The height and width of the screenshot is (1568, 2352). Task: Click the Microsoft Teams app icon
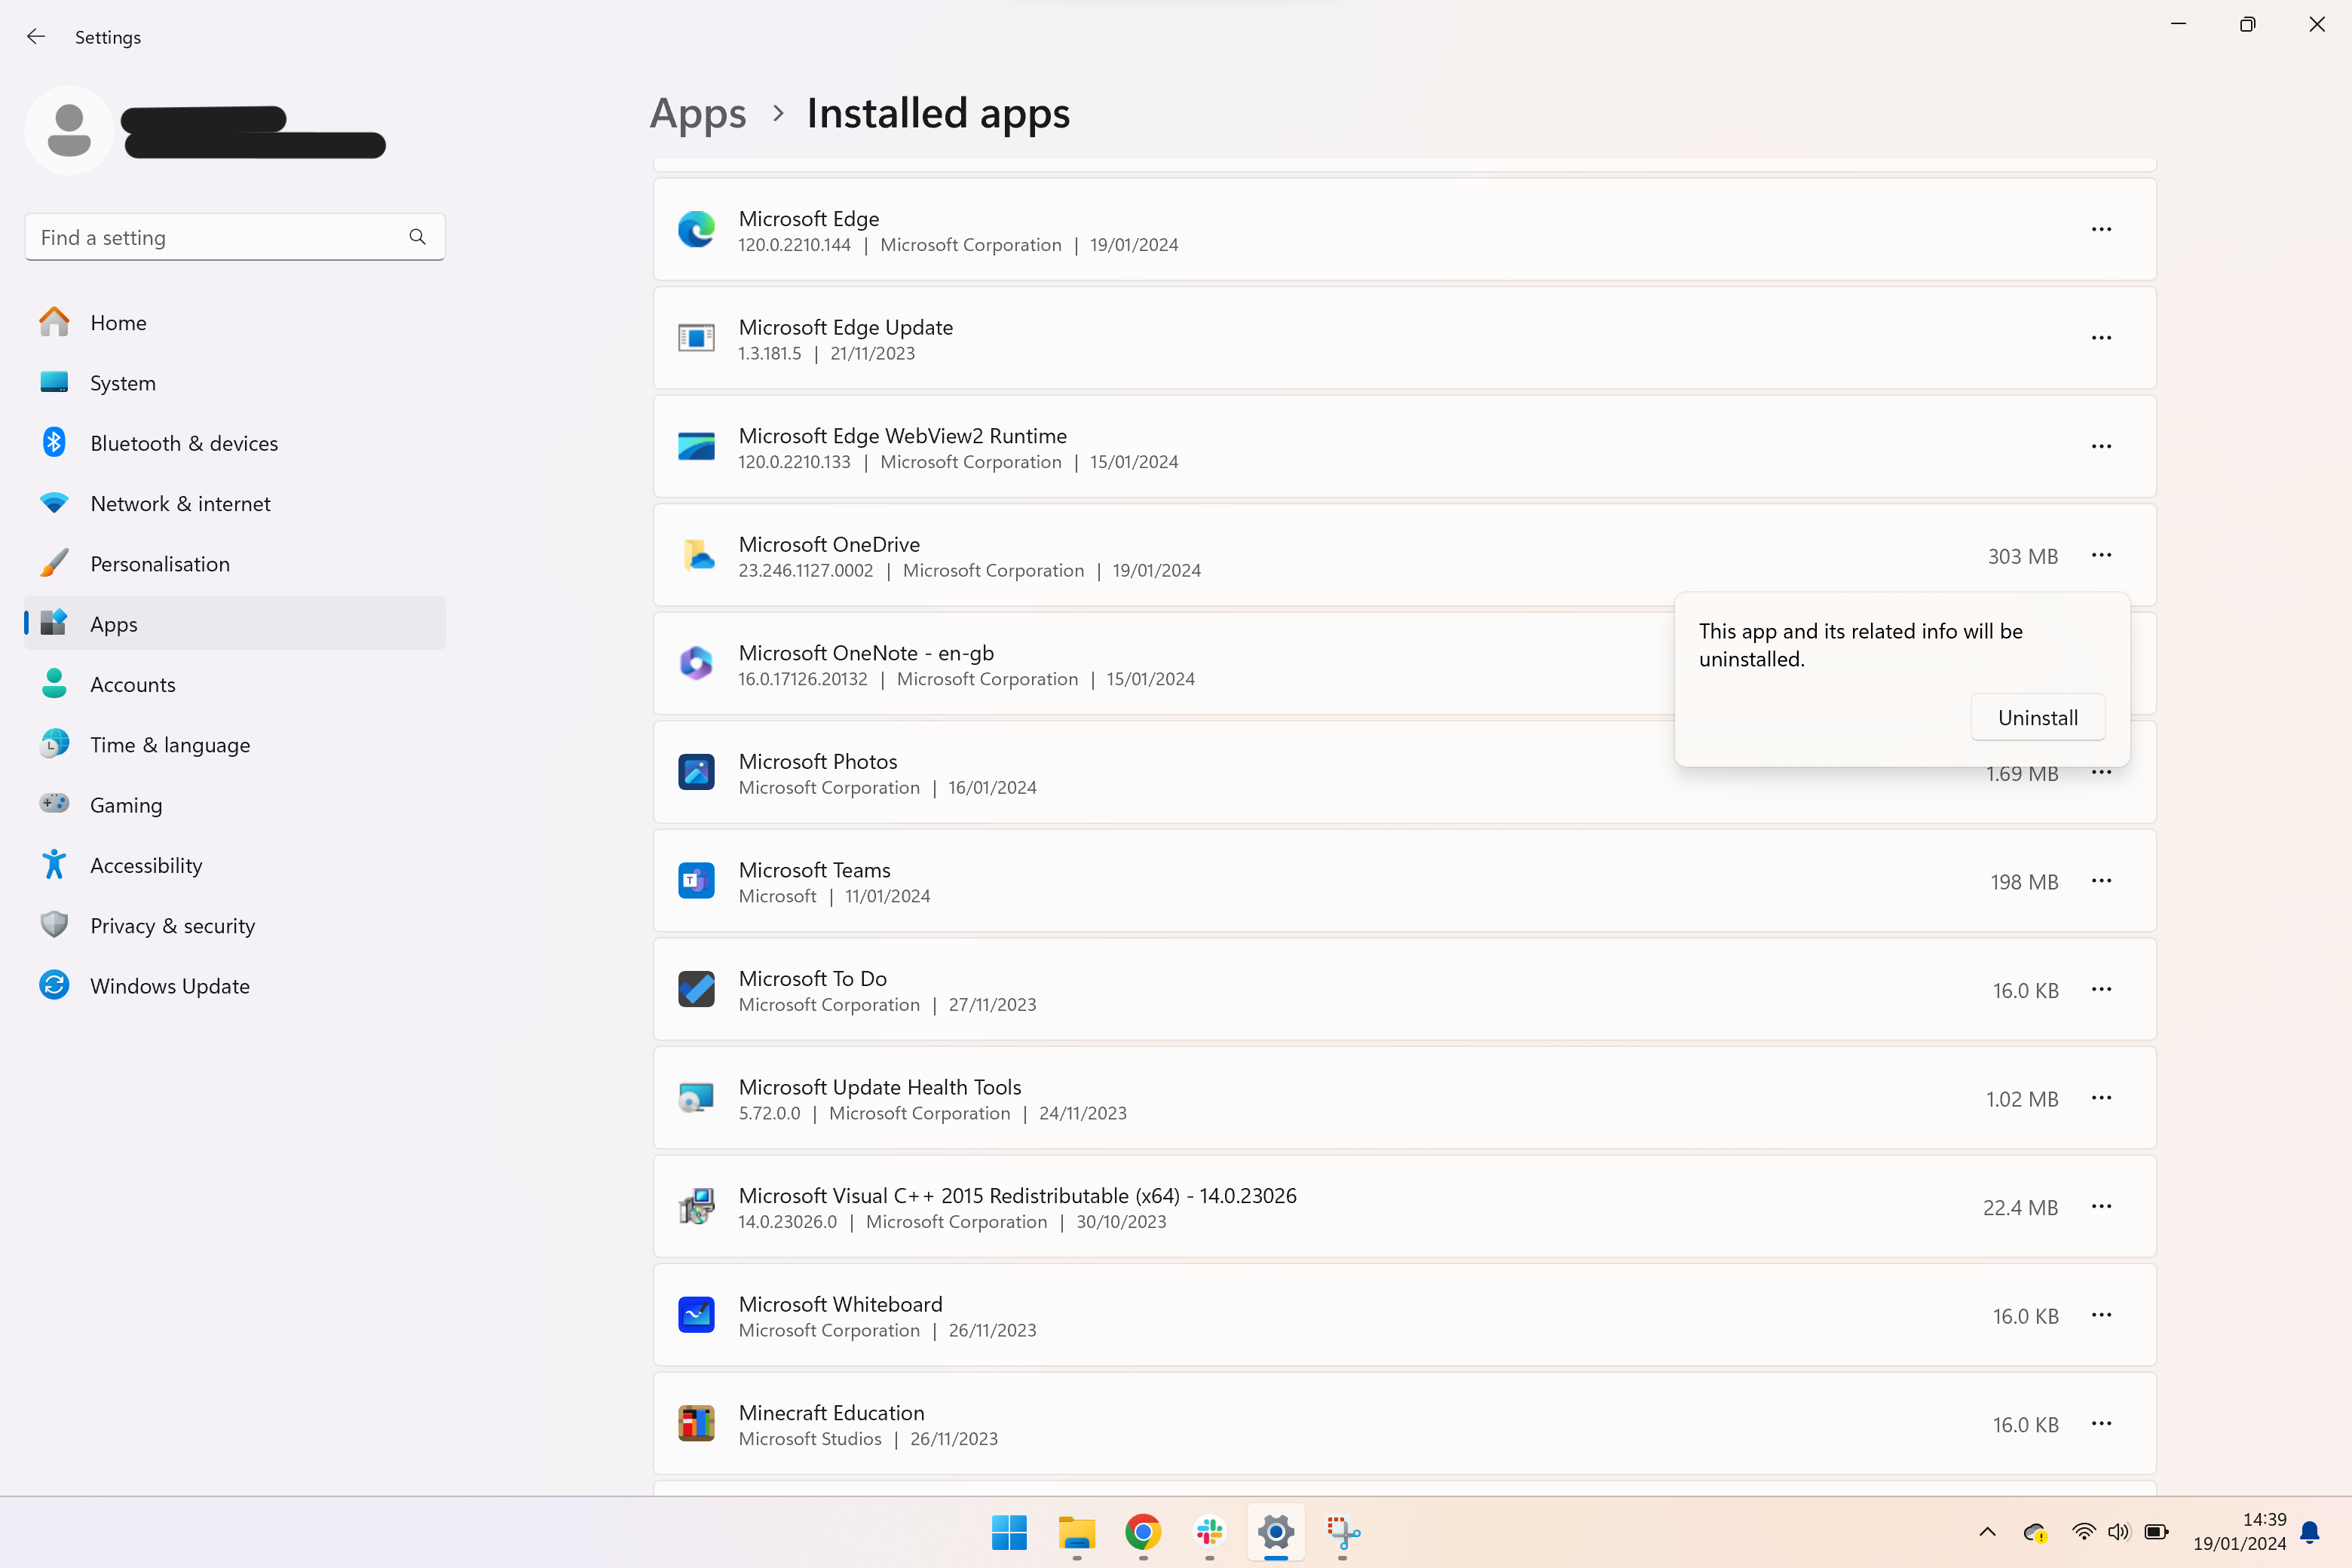pos(696,881)
